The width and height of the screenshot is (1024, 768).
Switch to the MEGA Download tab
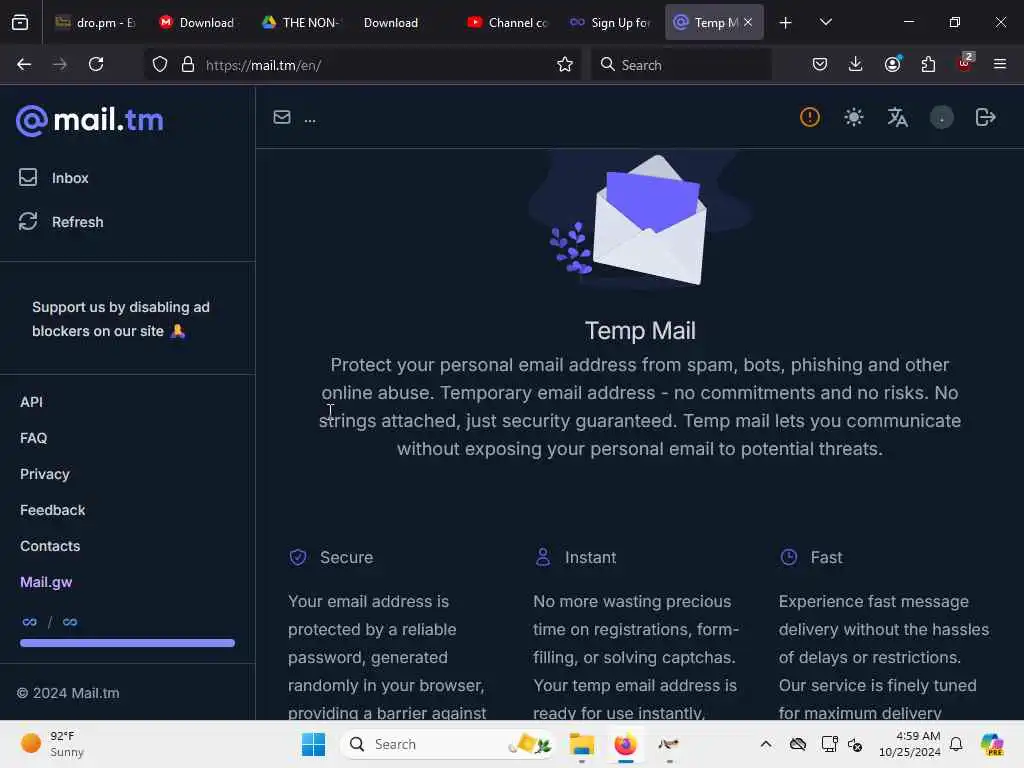[x=197, y=23]
